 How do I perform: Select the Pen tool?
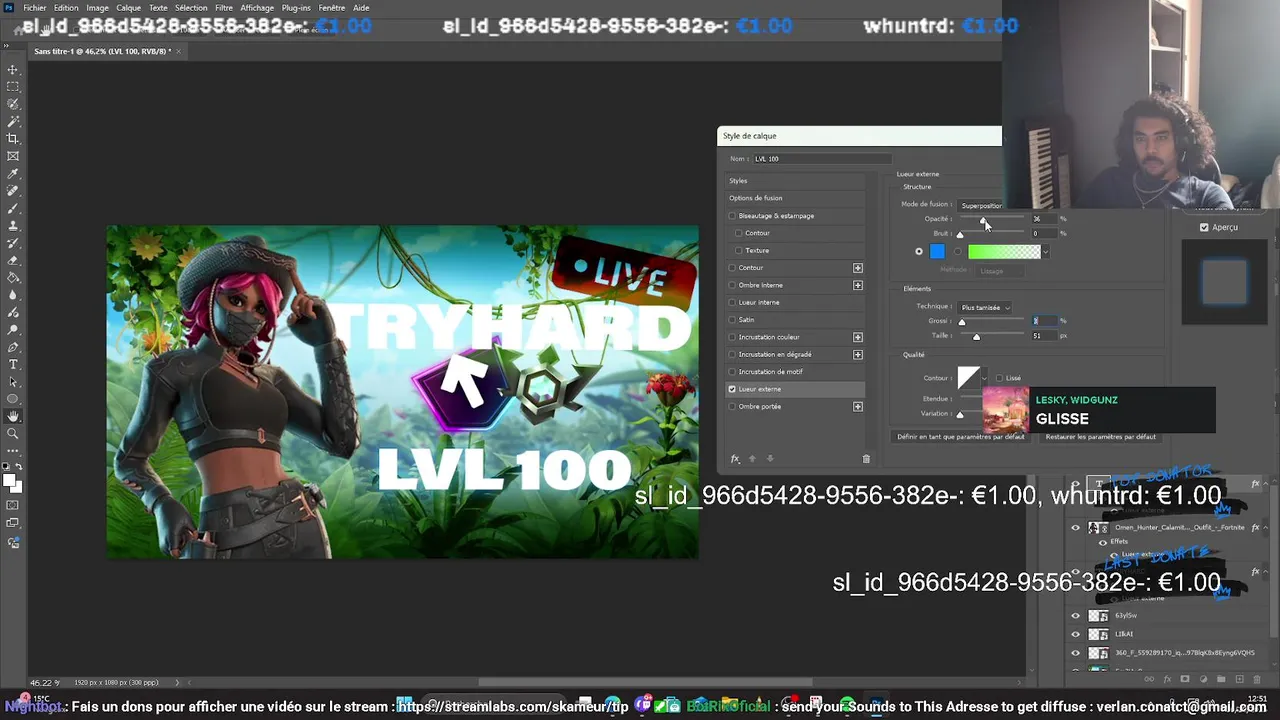tap(13, 347)
